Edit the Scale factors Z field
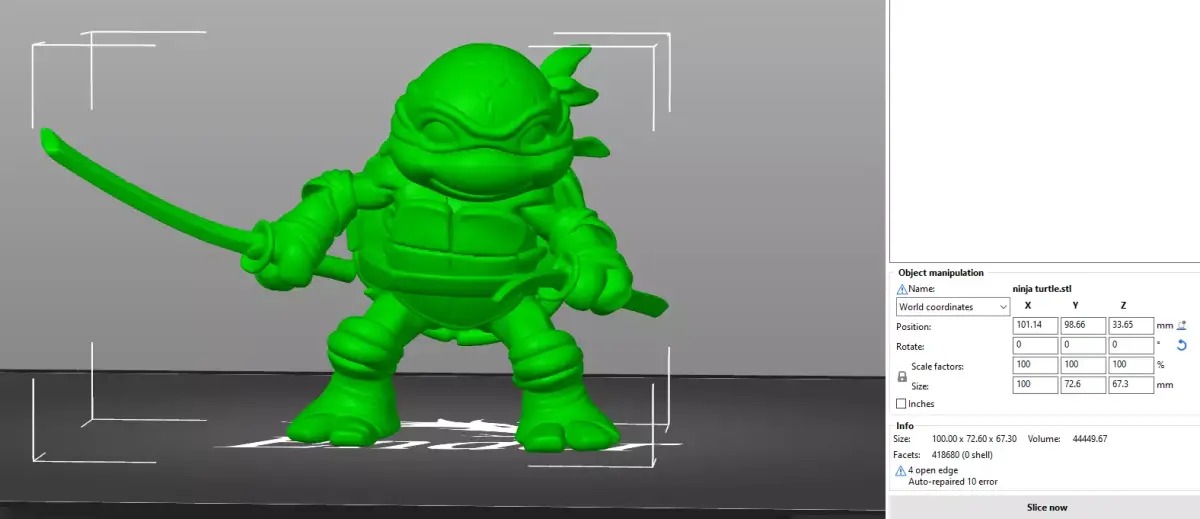 [x=1131, y=365]
